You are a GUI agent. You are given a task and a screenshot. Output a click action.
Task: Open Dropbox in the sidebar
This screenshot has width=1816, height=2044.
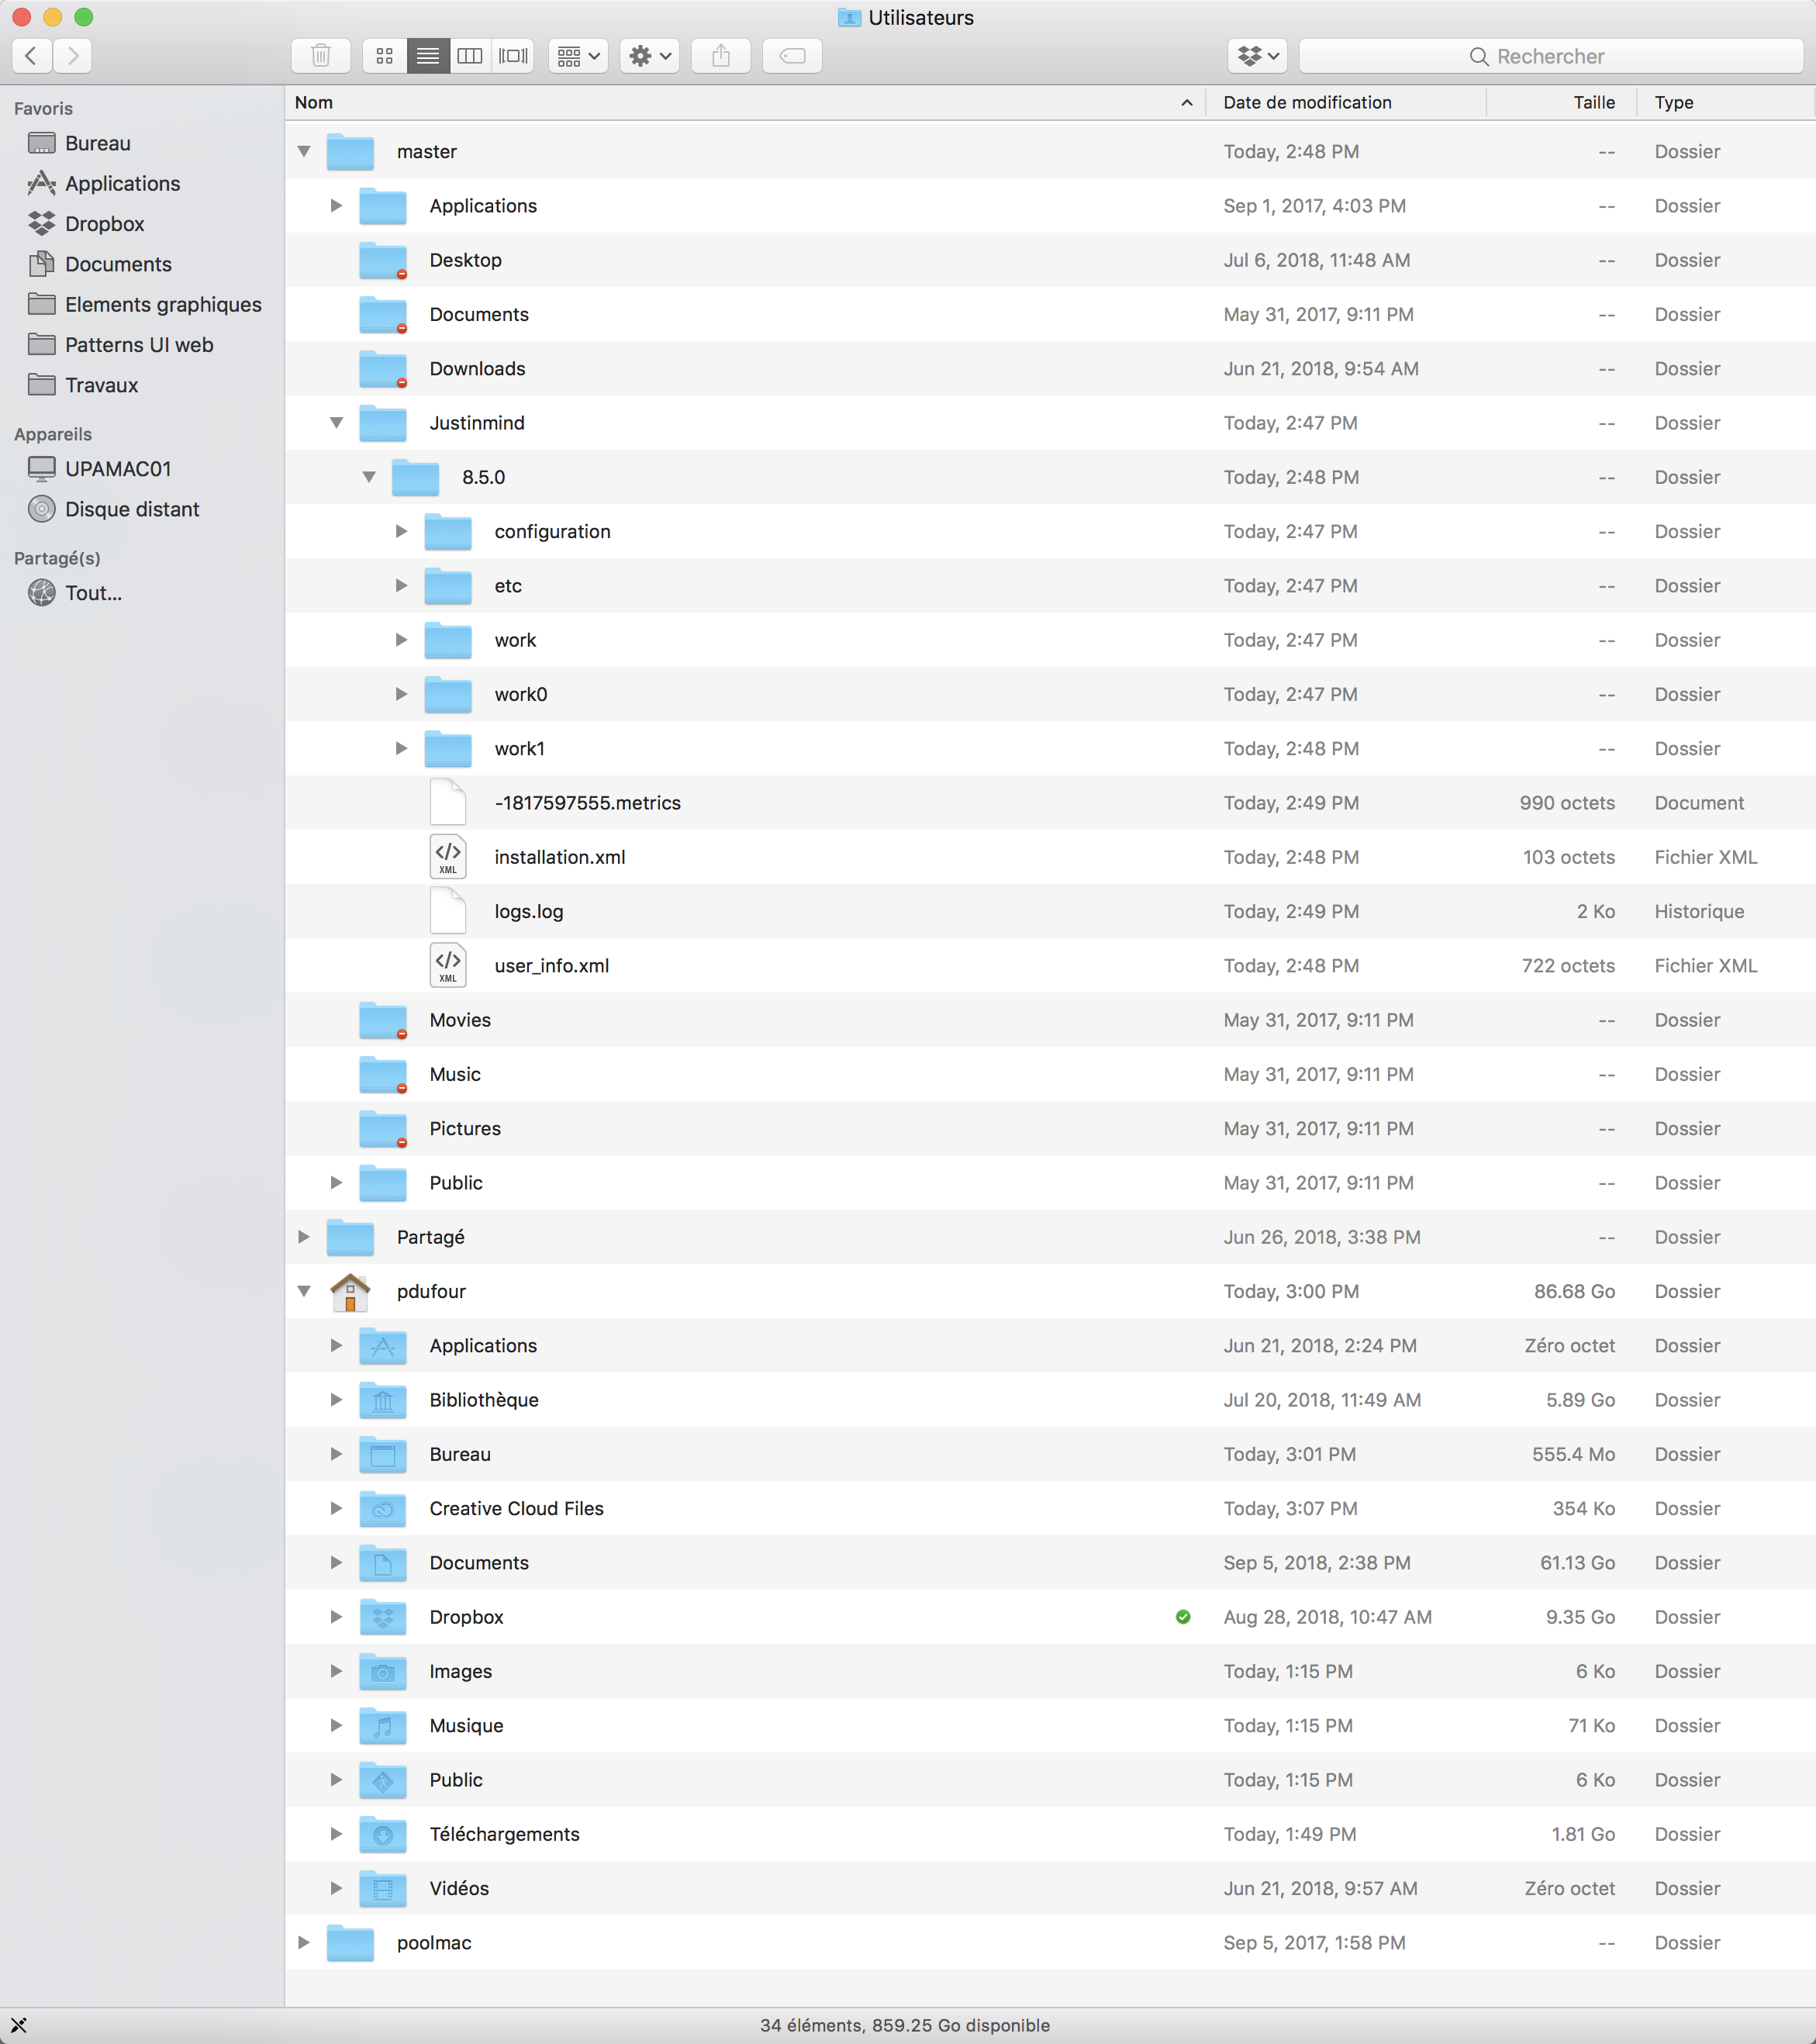(x=104, y=224)
